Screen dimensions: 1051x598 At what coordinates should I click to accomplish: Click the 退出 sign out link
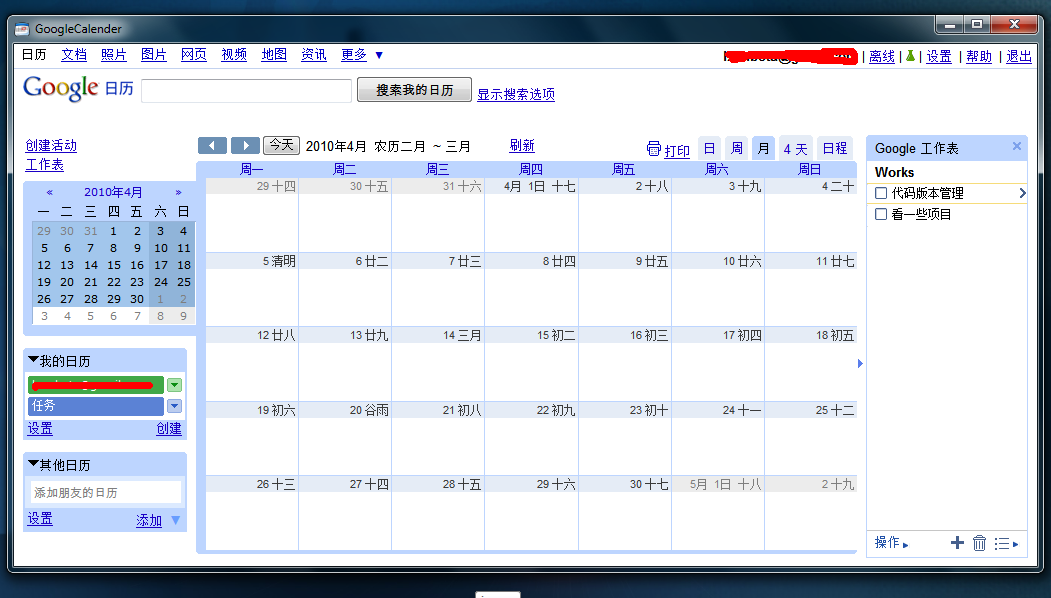[x=1019, y=57]
